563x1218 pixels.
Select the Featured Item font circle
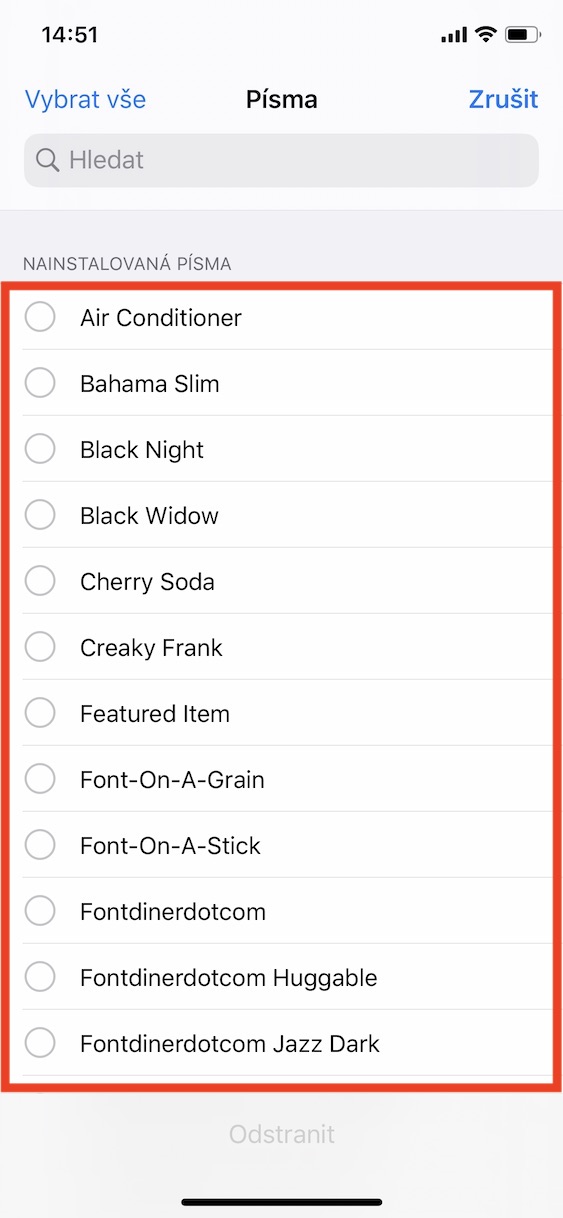coord(40,713)
